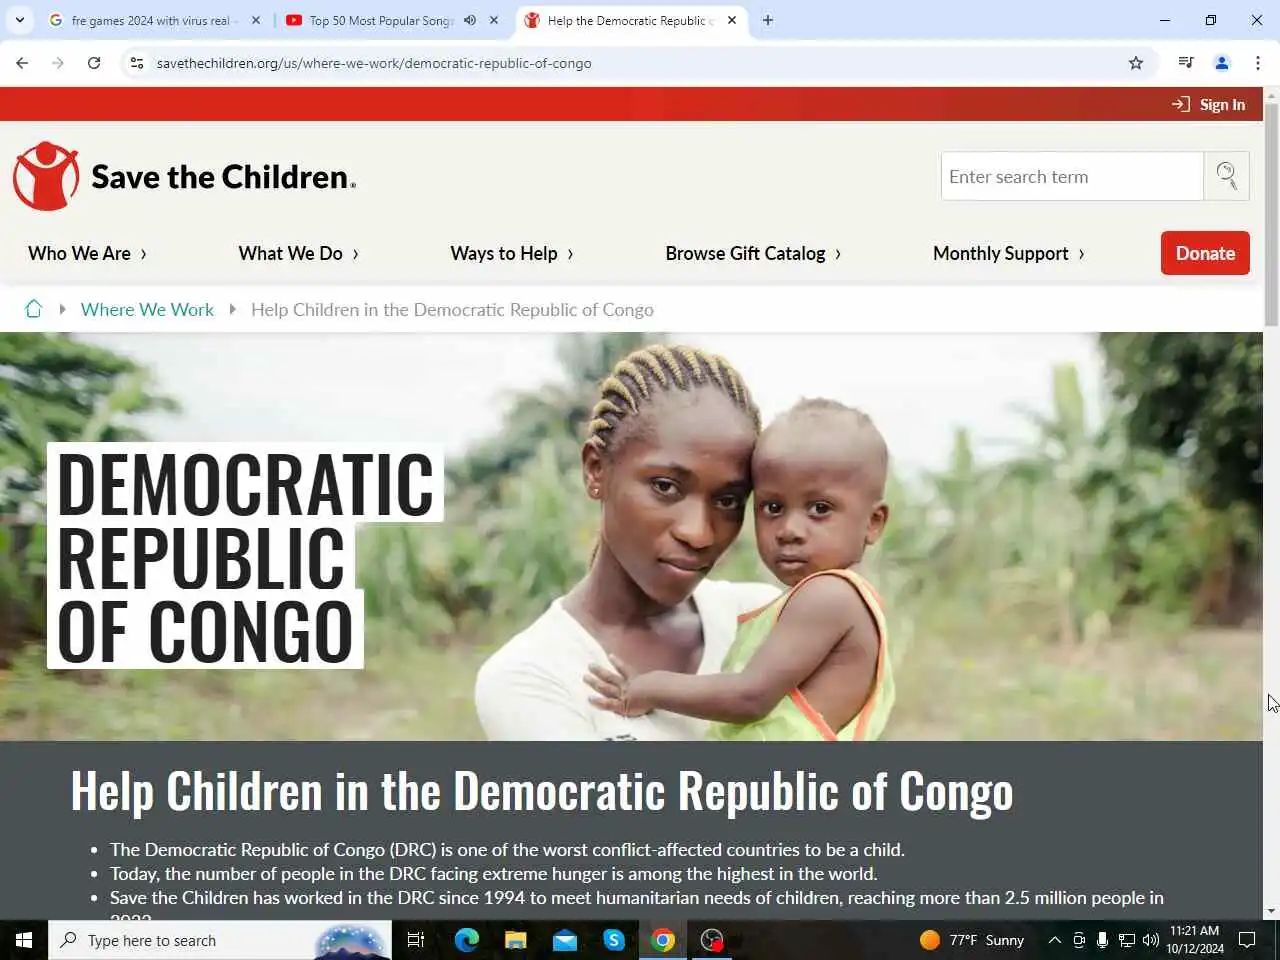
Task: Focus the Enter search term field
Action: (x=1072, y=176)
